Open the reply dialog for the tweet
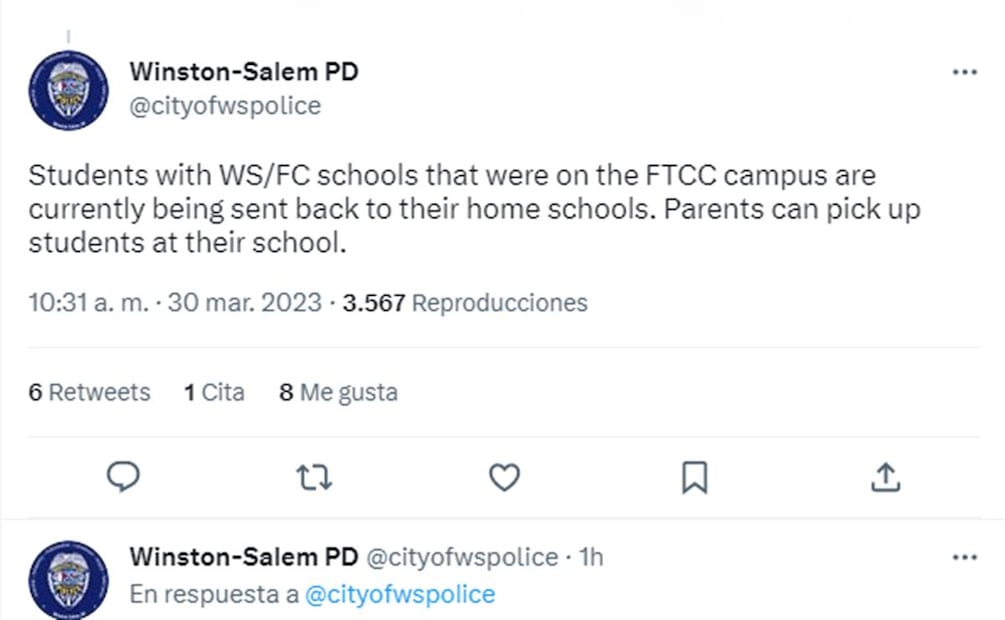1005x620 pixels. coord(124,477)
